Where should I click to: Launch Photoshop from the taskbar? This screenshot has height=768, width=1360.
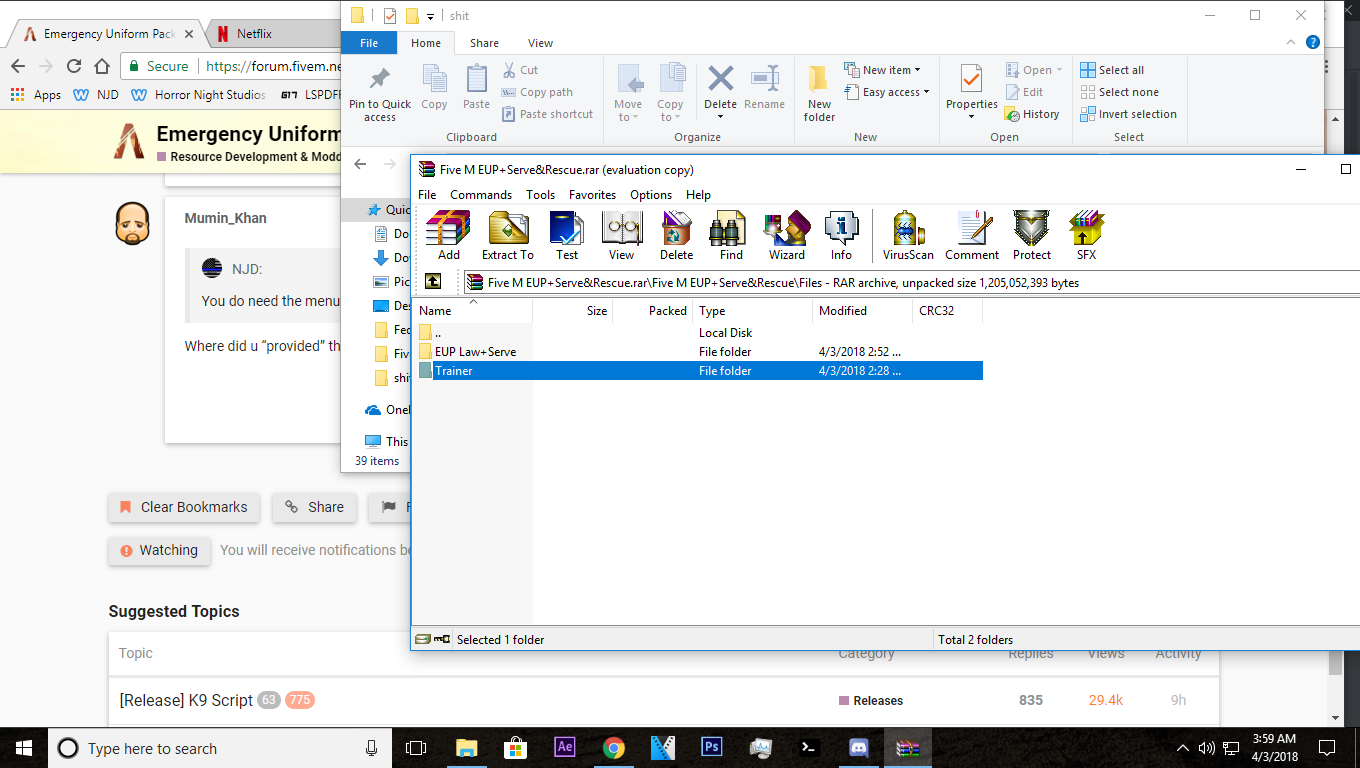711,747
